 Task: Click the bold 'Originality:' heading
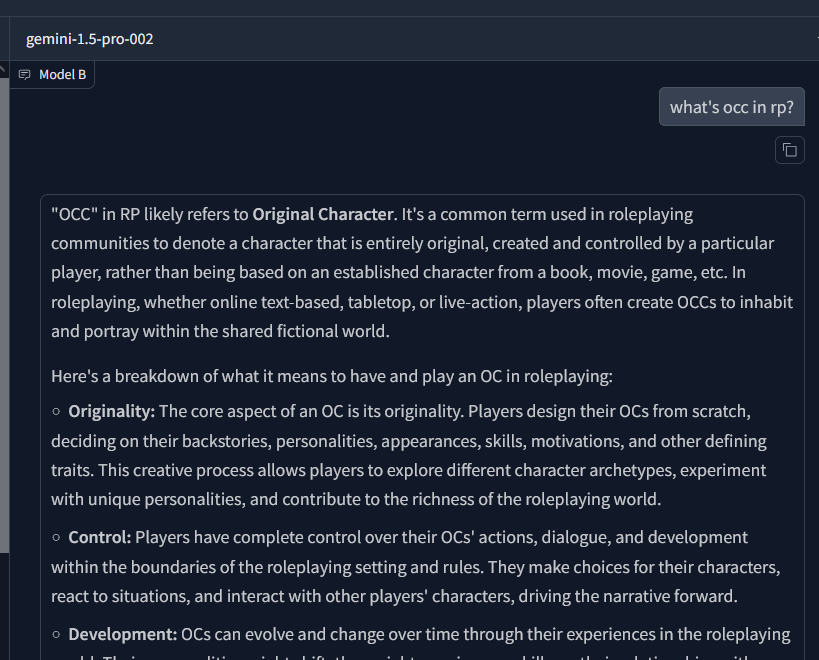112,411
